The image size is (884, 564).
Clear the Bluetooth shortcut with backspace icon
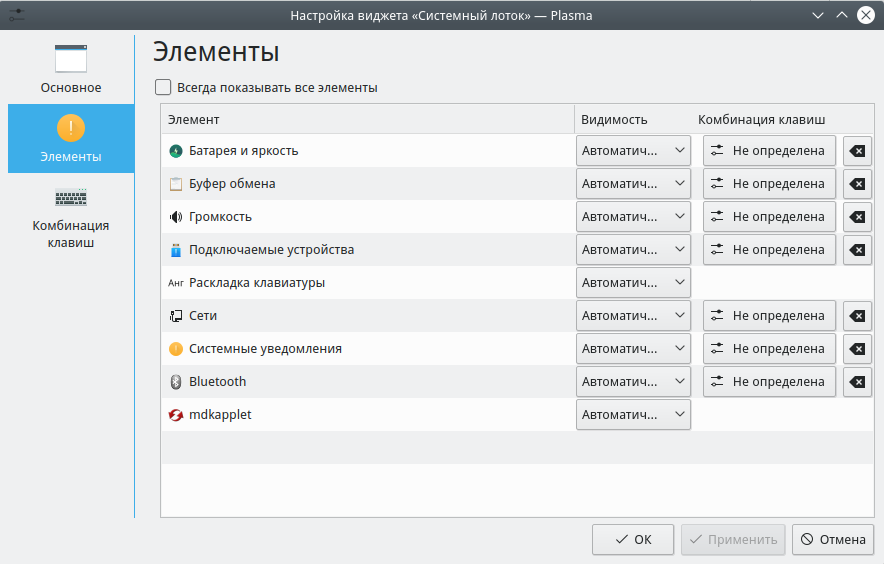tap(857, 382)
